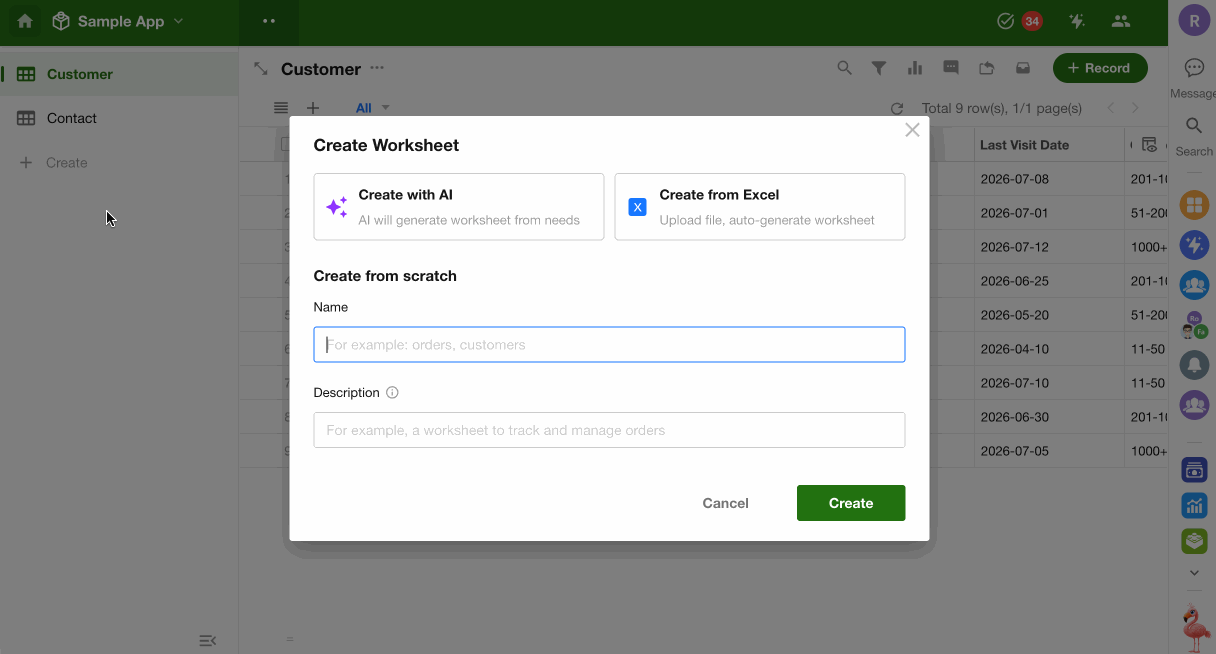Screen dimensions: 1216x654
Task: Choose the Create with AI option
Action: click(x=459, y=207)
